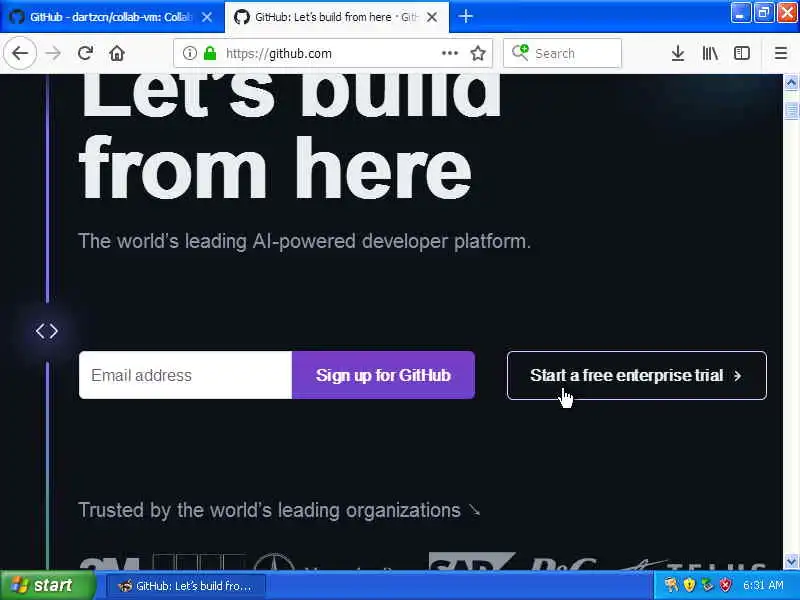Open the Firefox hamburger menu
The image size is (800, 600).
pyautogui.click(x=781, y=53)
